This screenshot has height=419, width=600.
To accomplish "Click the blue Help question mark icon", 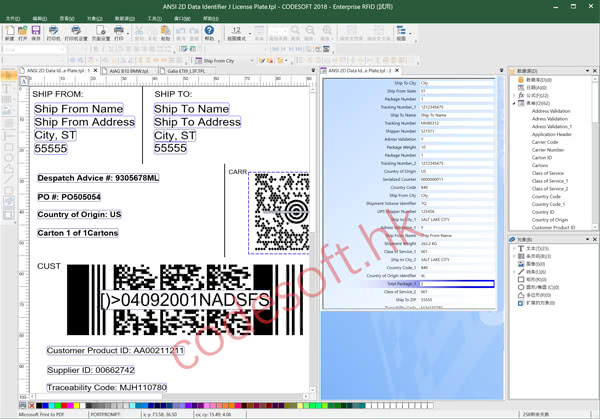I will pos(209,30).
